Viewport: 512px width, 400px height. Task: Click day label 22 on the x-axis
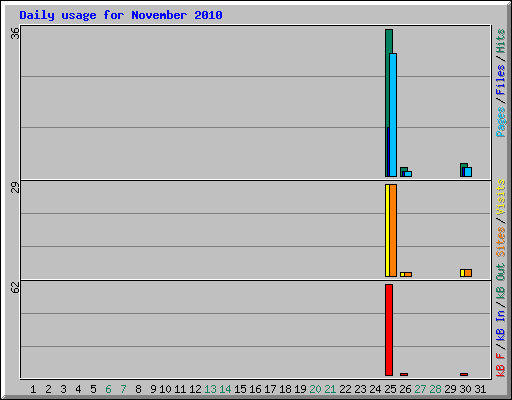pyautogui.click(x=345, y=389)
